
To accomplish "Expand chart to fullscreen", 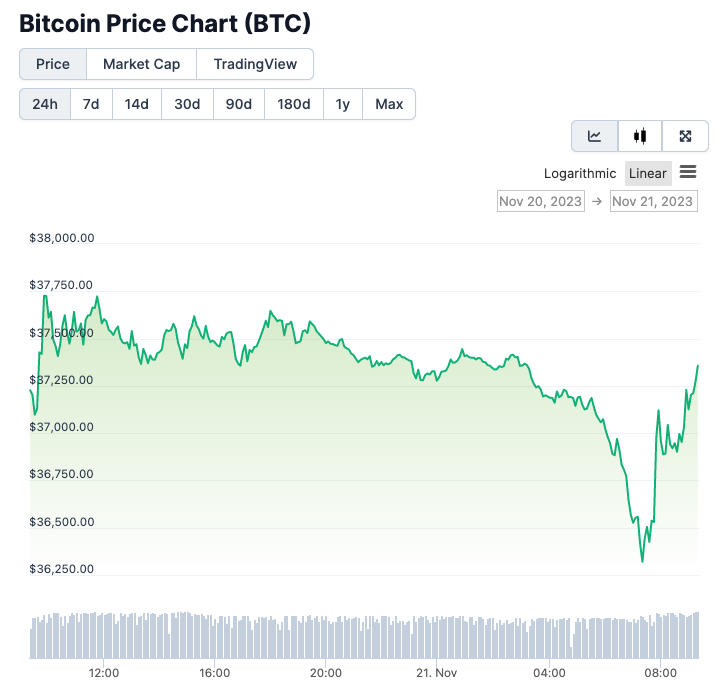I will [685, 136].
